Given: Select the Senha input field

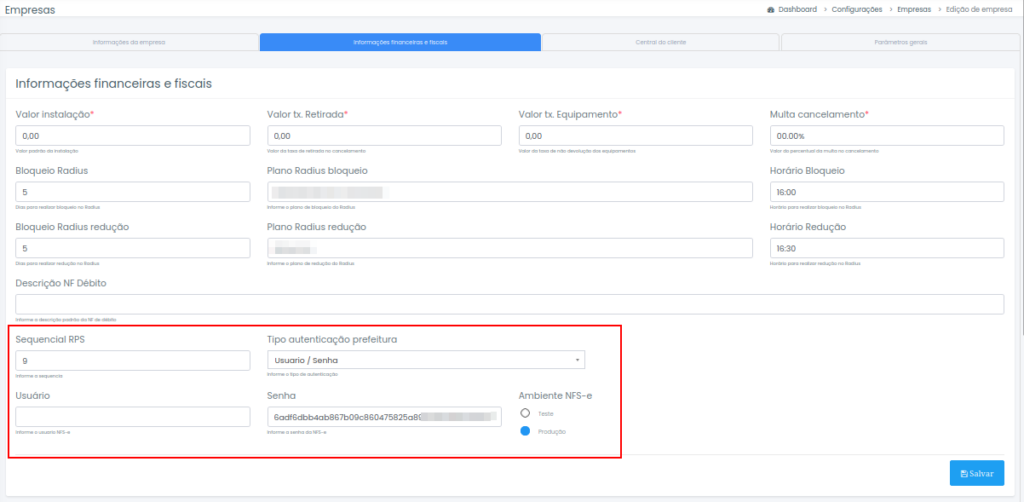Looking at the screenshot, I should tap(384, 416).
